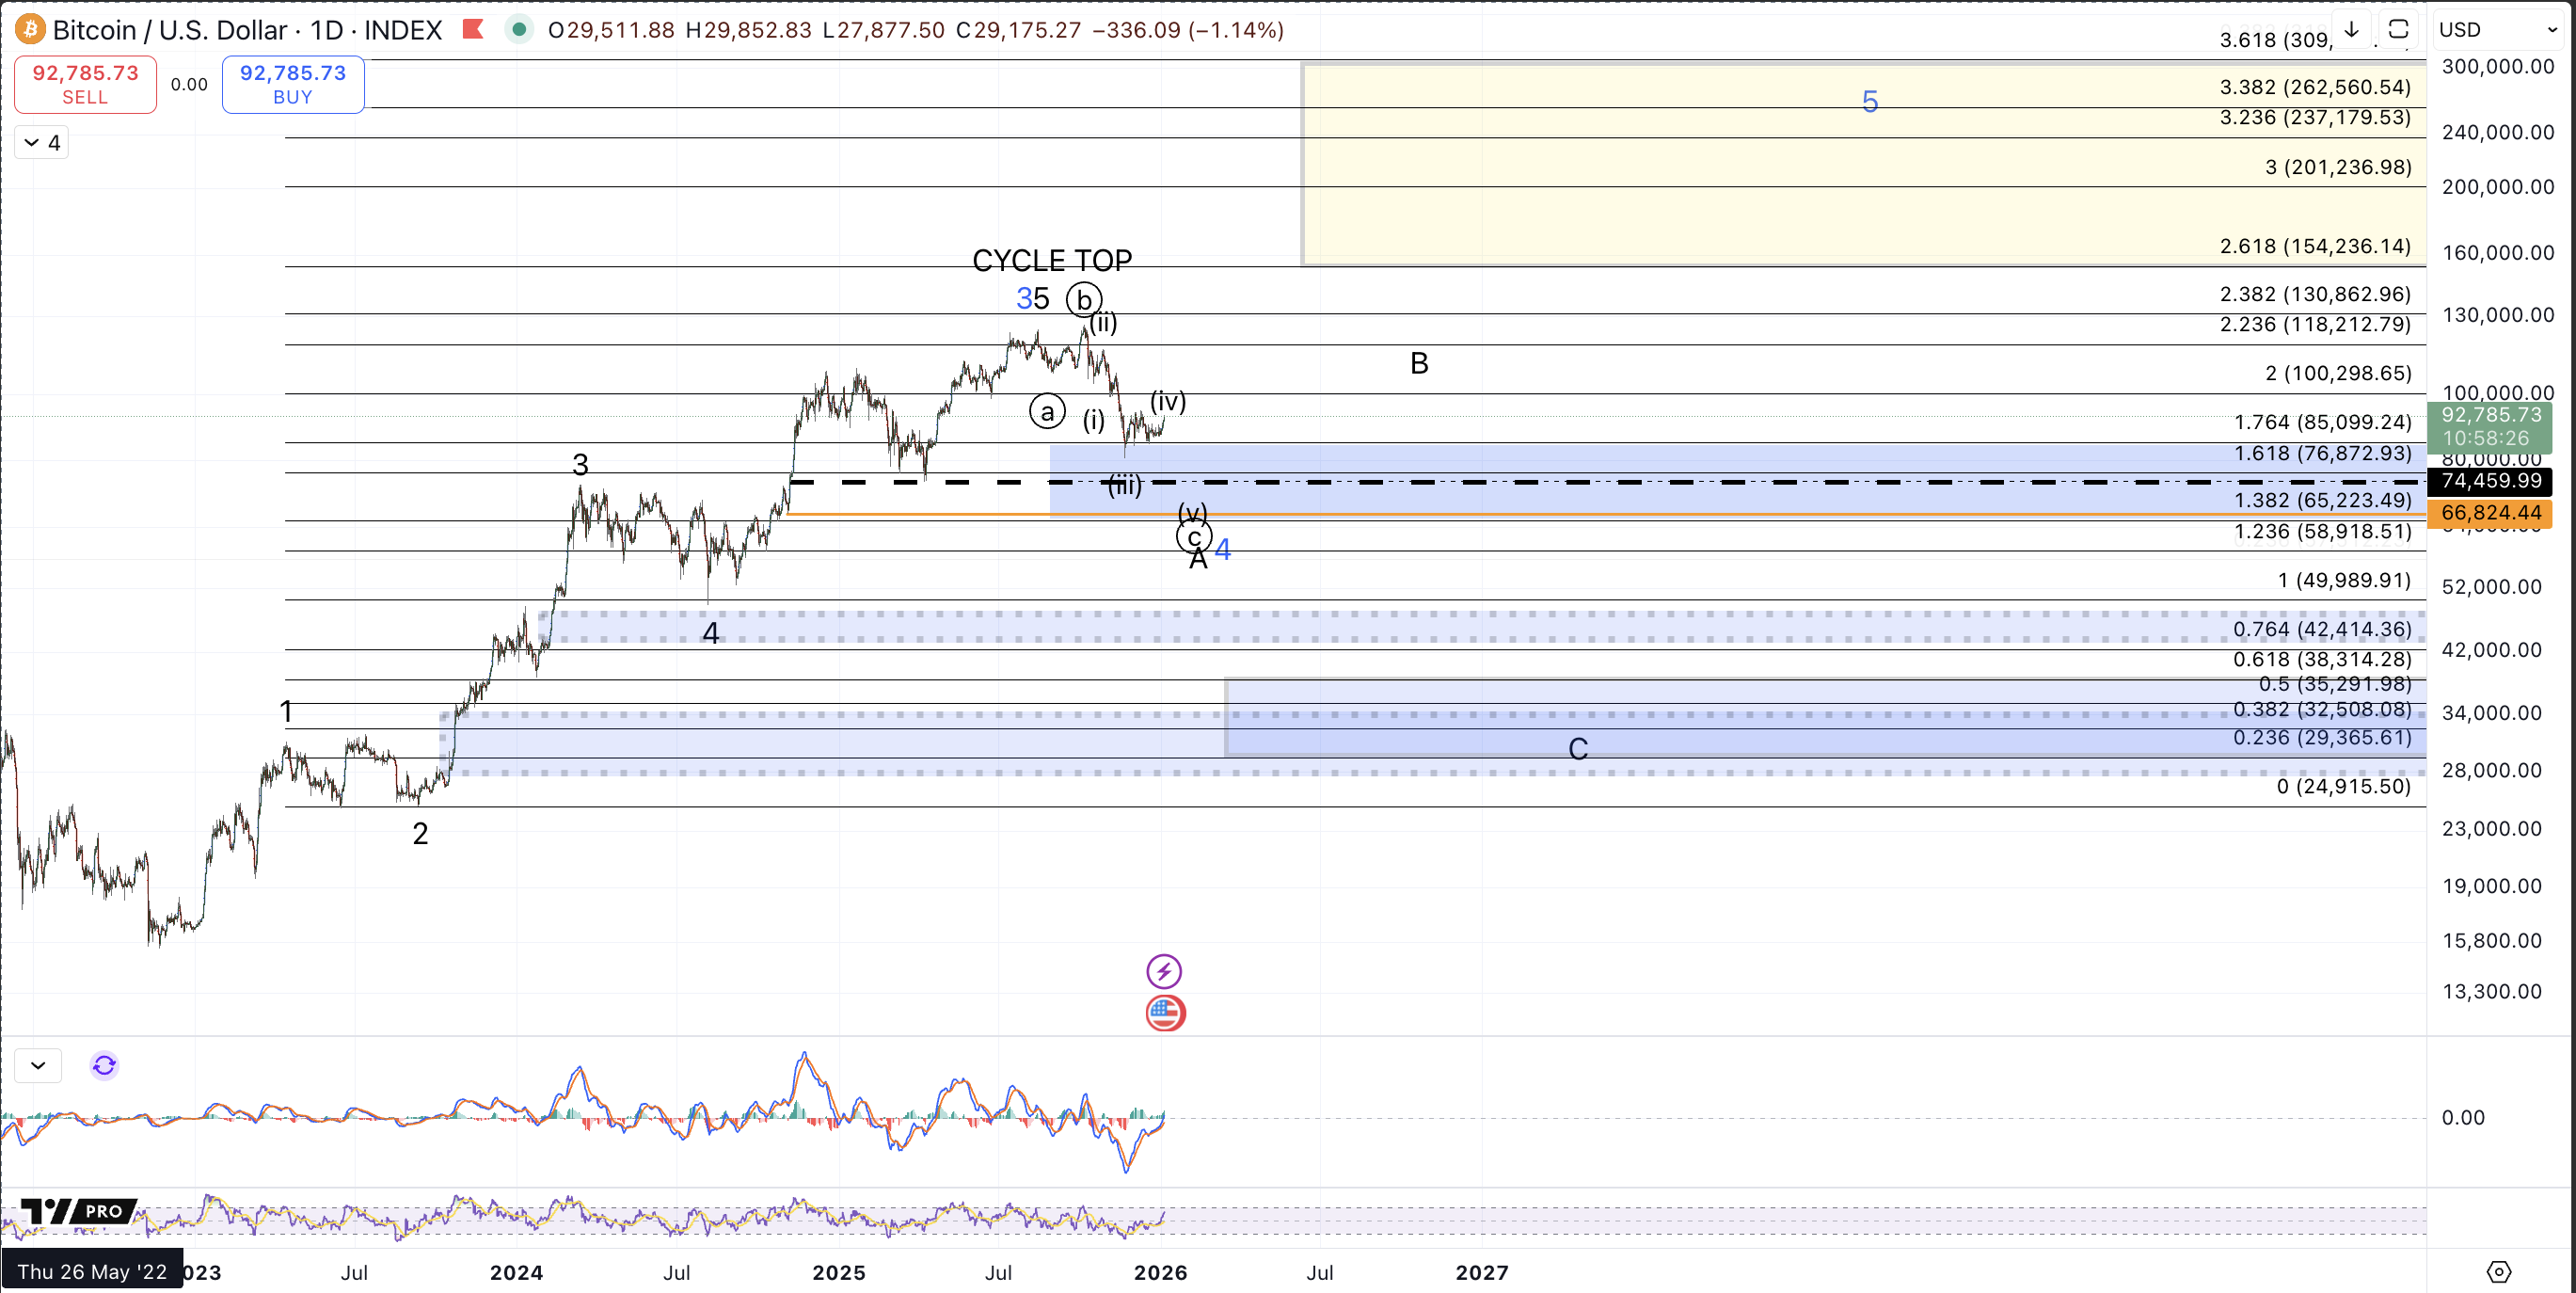
Task: Click the black 74,459.99 price label
Action: 2490,481
